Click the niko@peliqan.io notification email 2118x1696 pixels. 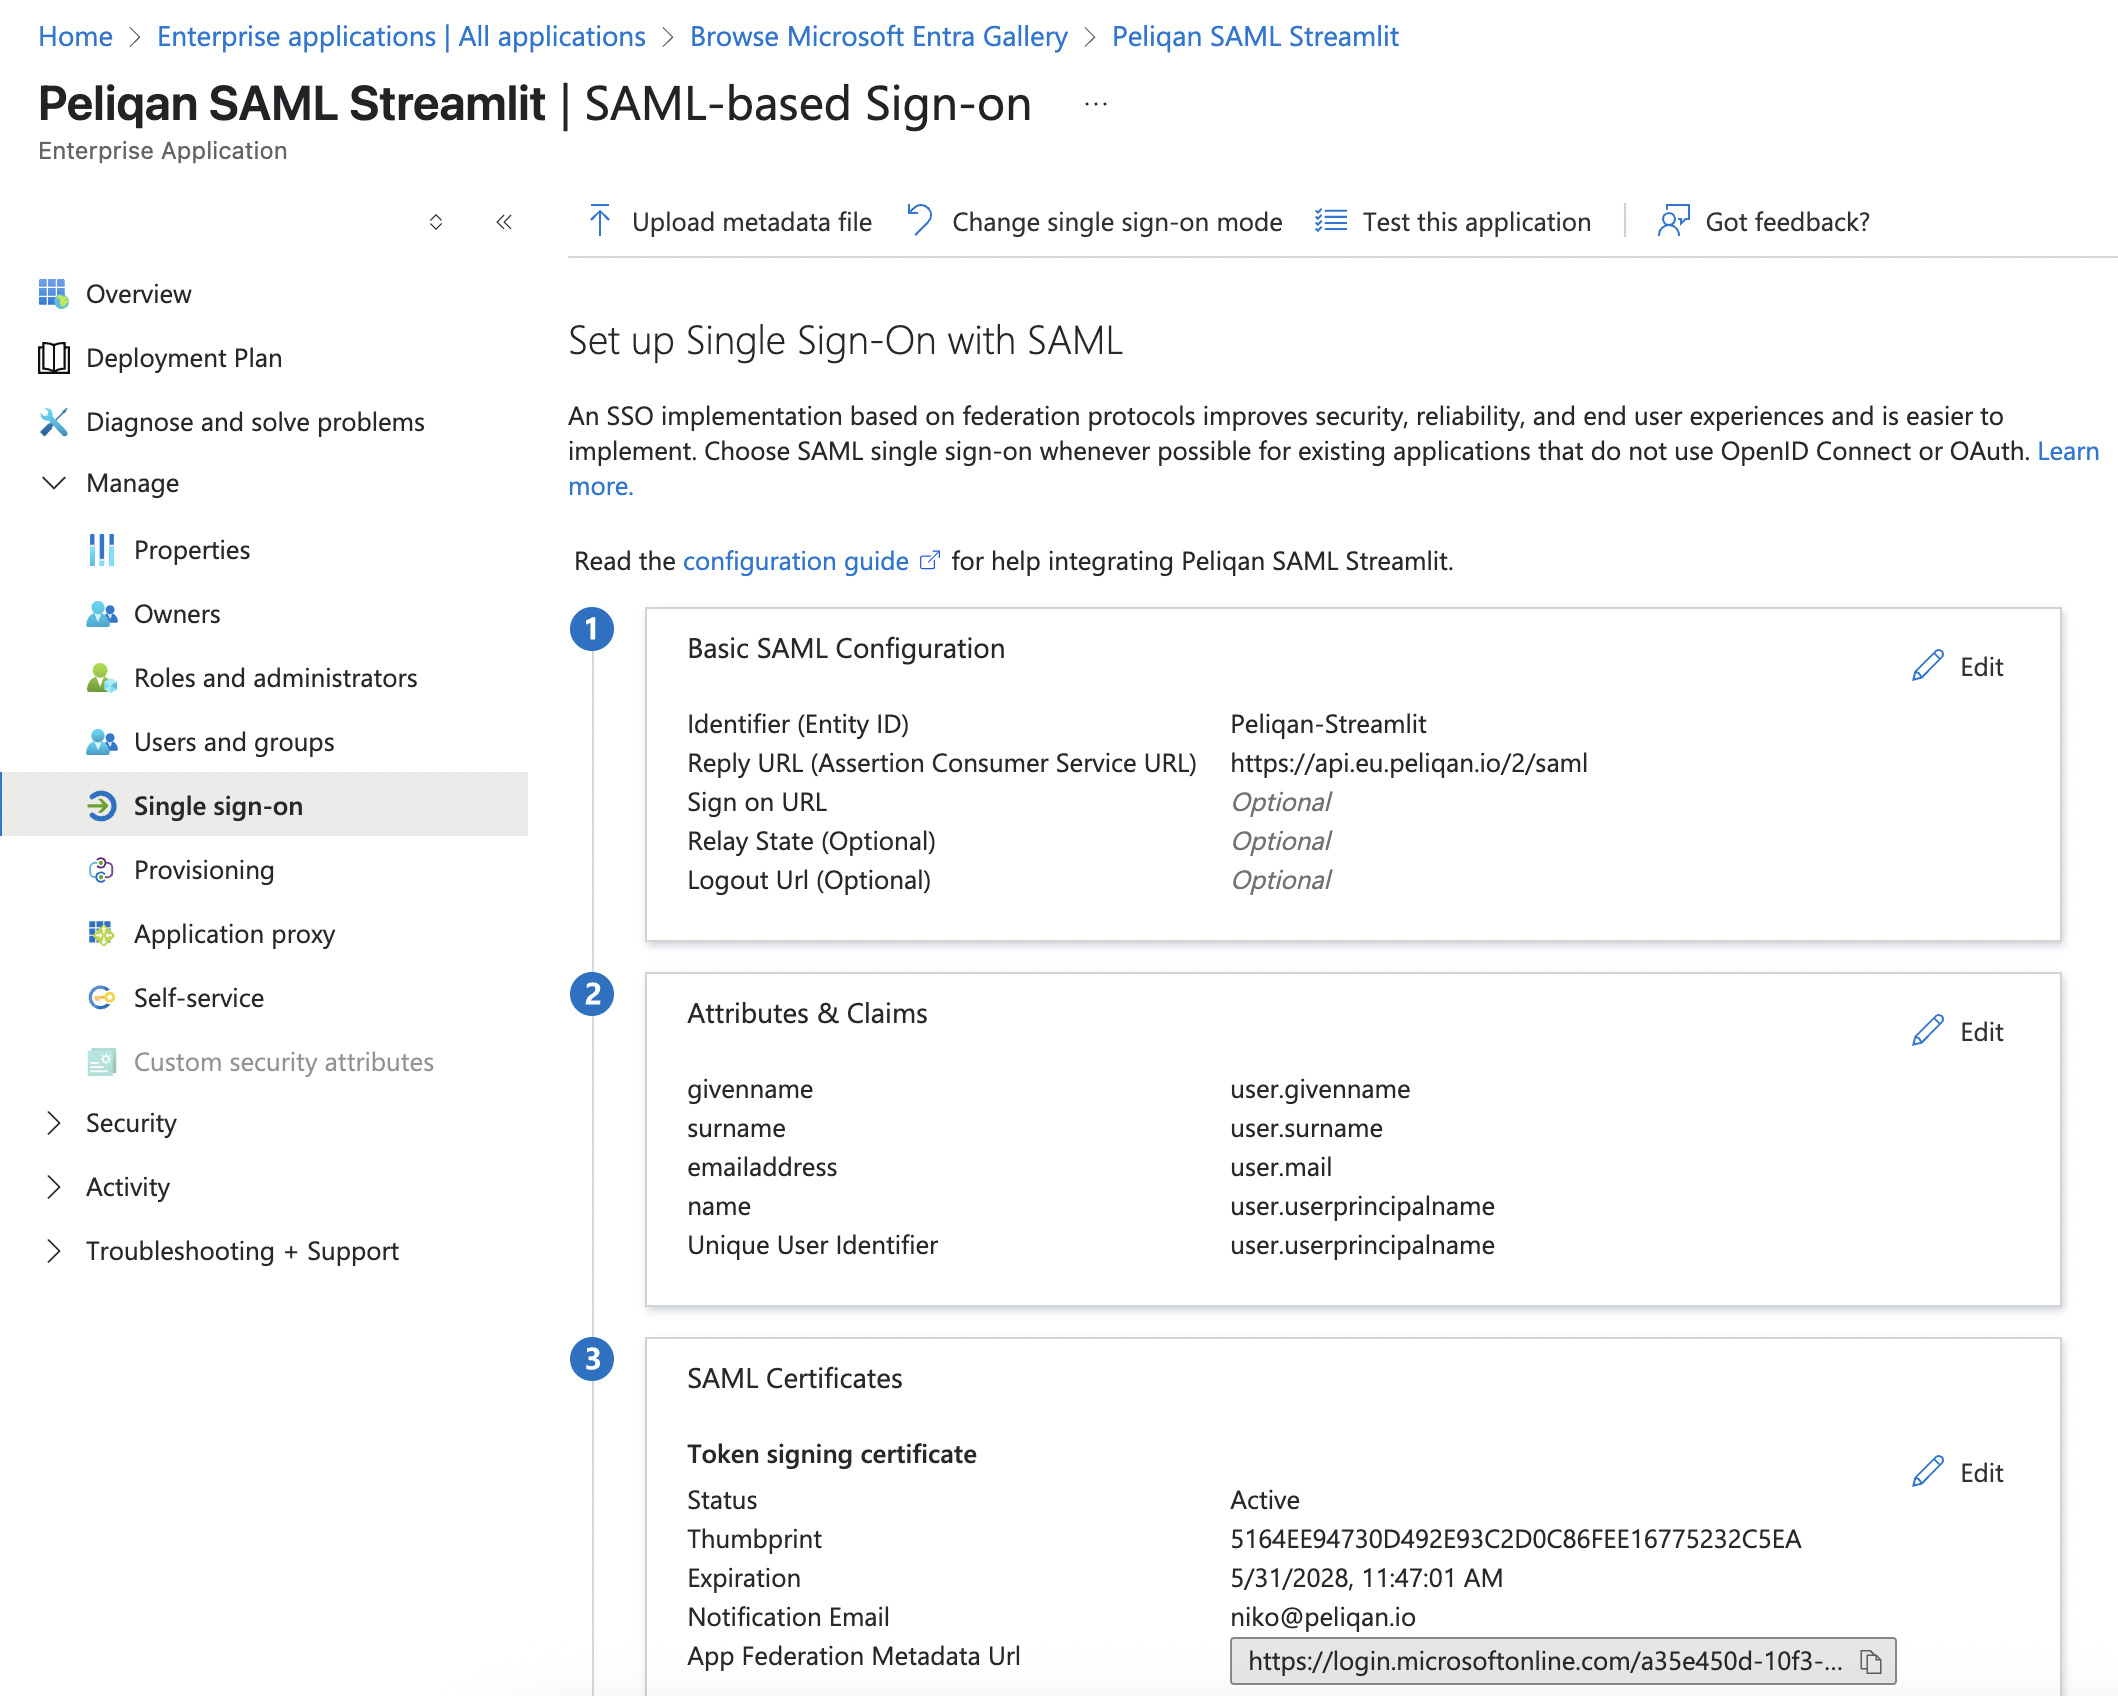point(1323,1617)
